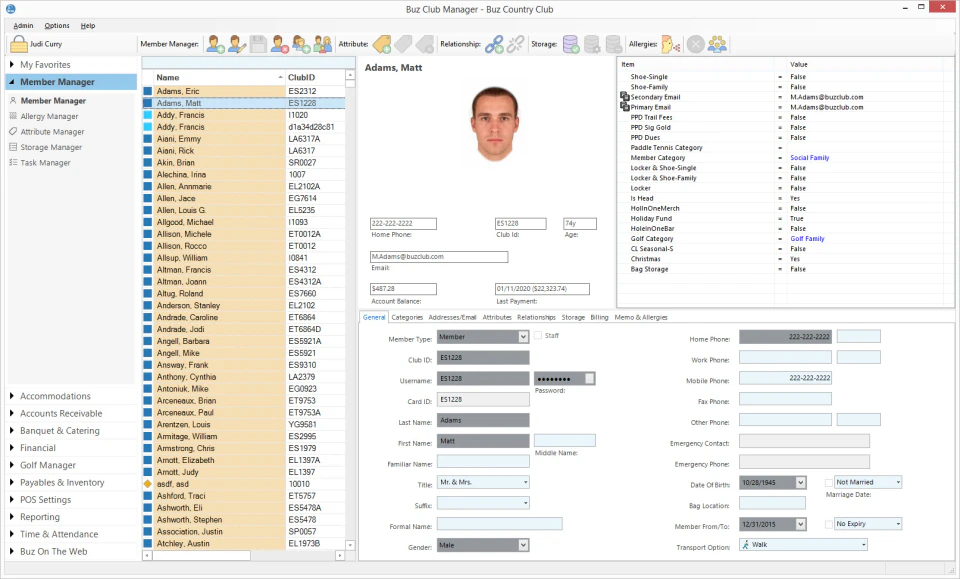960x579 pixels.
Task: Click the Save icon in Member Manager toolbar
Action: coord(259,43)
